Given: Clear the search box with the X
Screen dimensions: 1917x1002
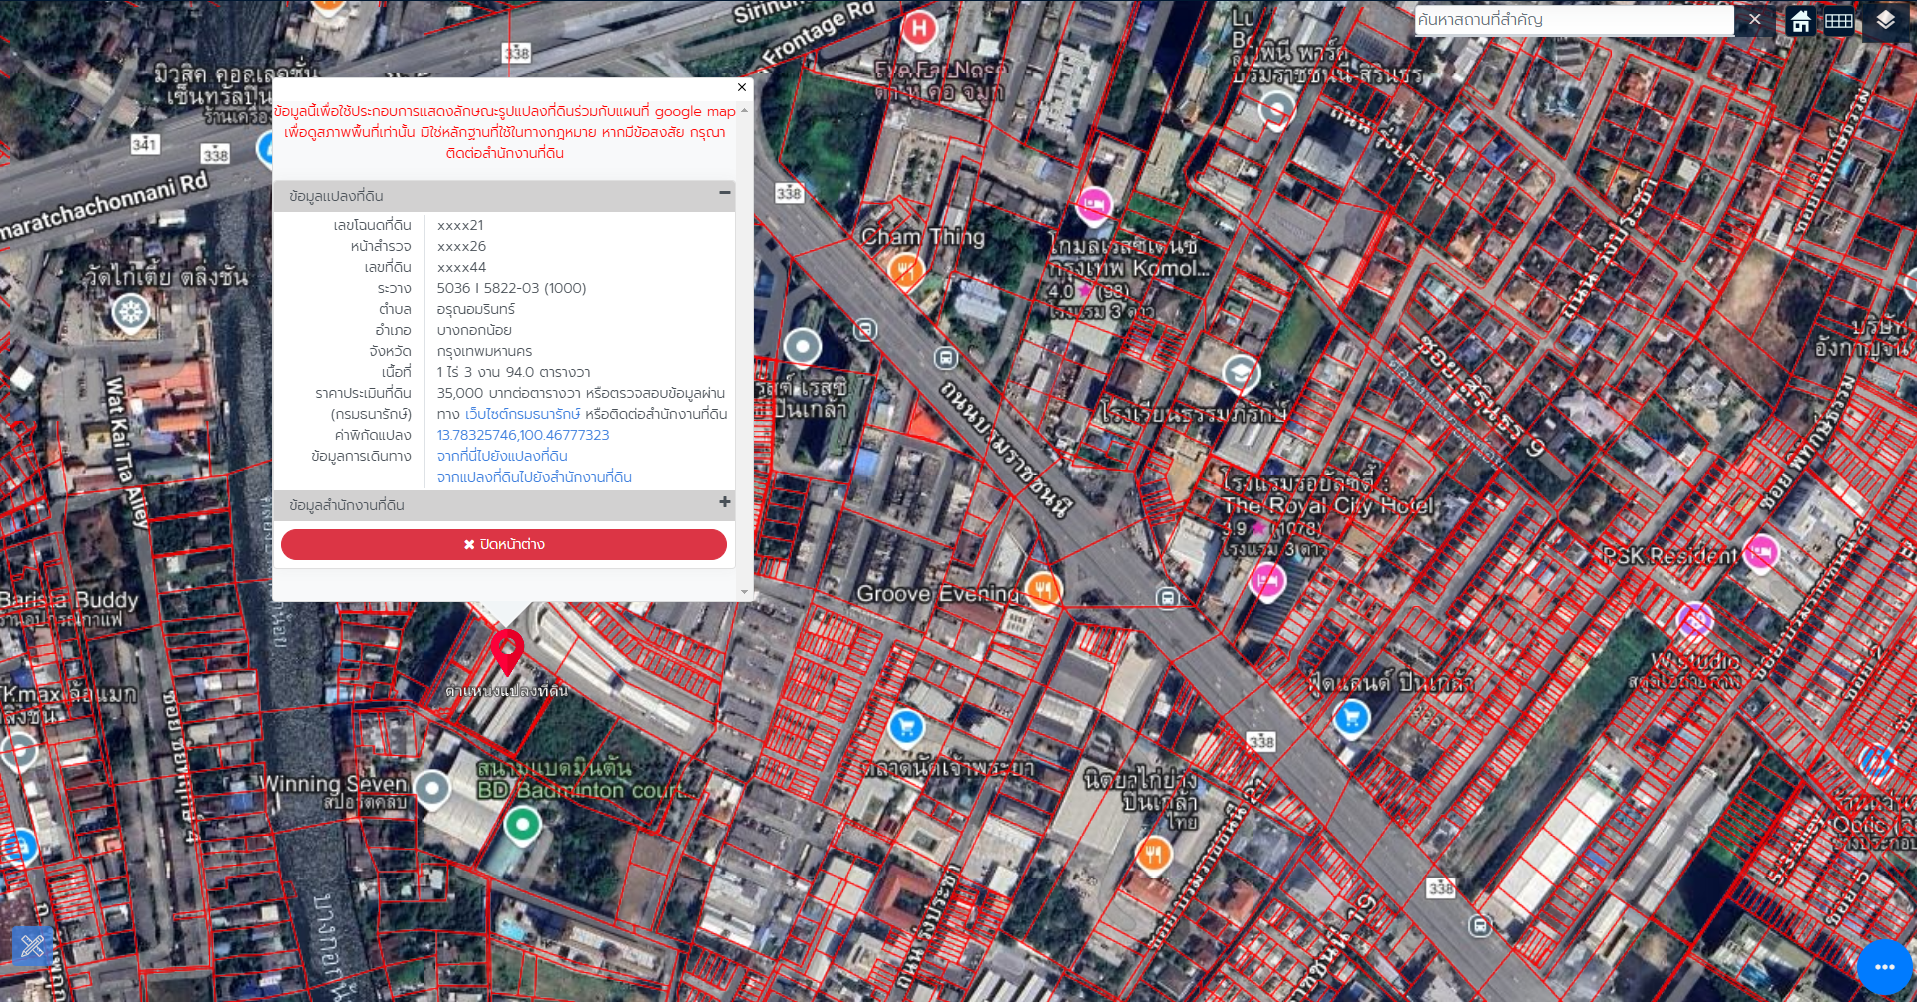Looking at the screenshot, I should click(1754, 20).
